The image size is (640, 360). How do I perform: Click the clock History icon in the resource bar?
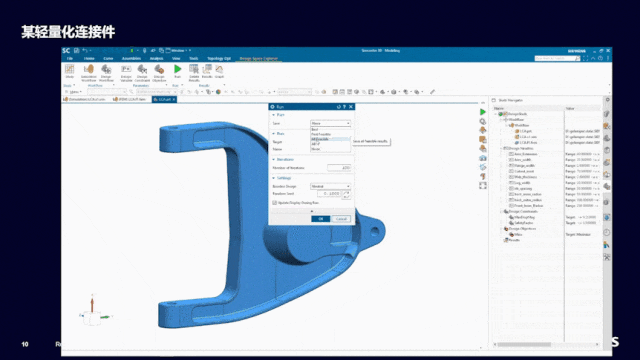tap(607, 232)
